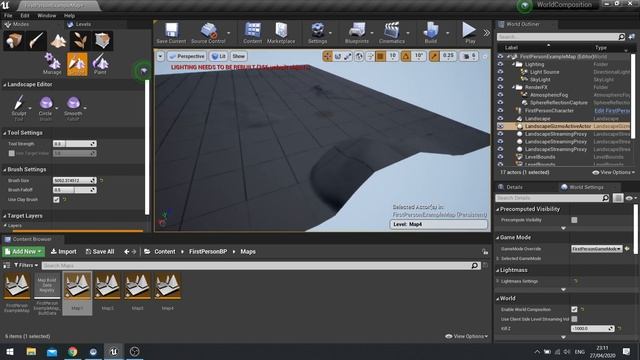The width and height of the screenshot is (640, 360).
Task: Open Source Control toolbar button
Action: coord(208,33)
